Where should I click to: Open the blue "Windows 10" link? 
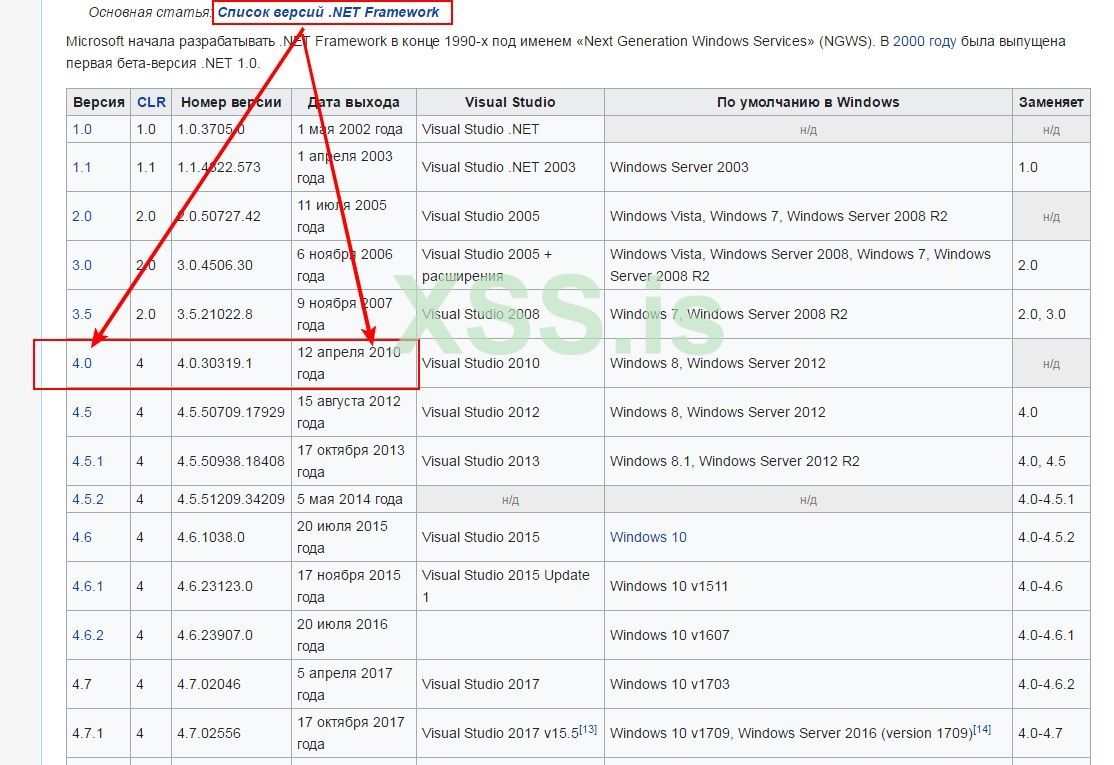[x=648, y=537]
